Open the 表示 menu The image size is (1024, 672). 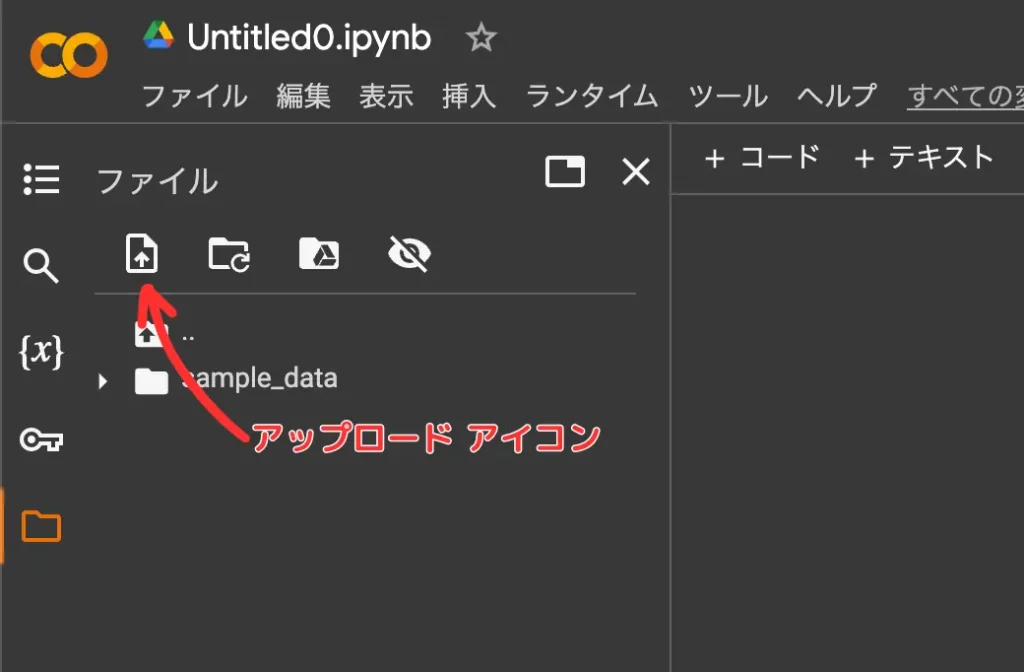(386, 96)
